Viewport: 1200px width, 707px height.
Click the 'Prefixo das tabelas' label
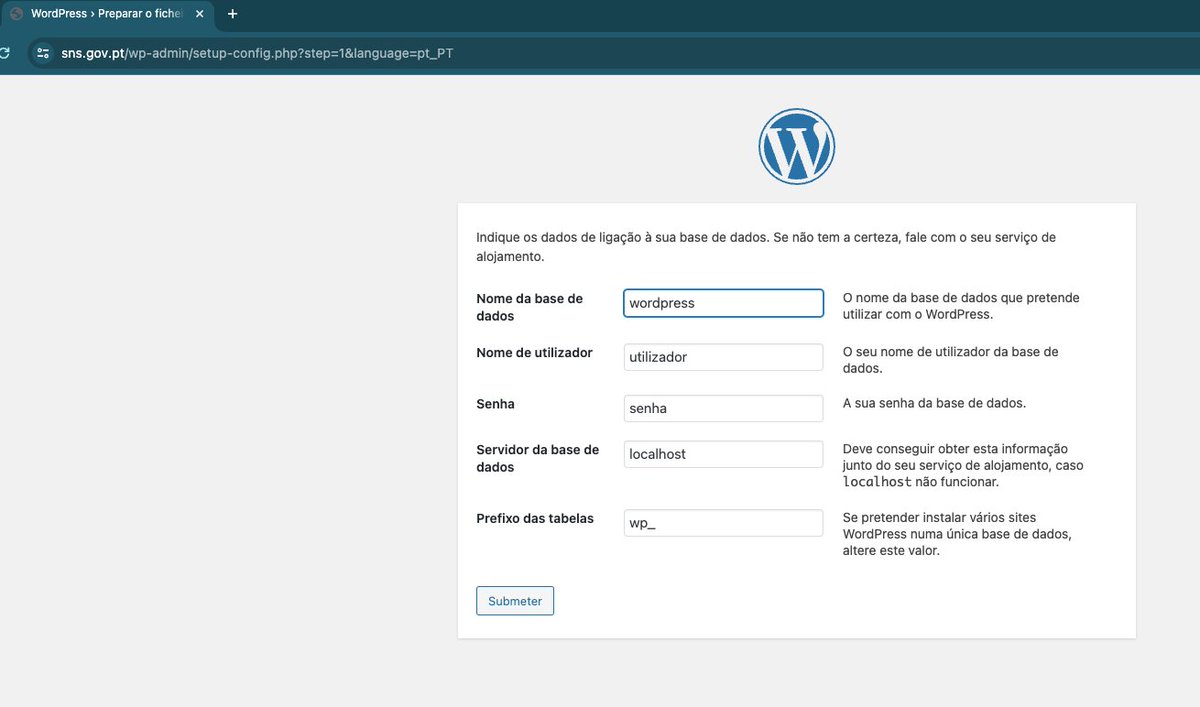click(535, 518)
